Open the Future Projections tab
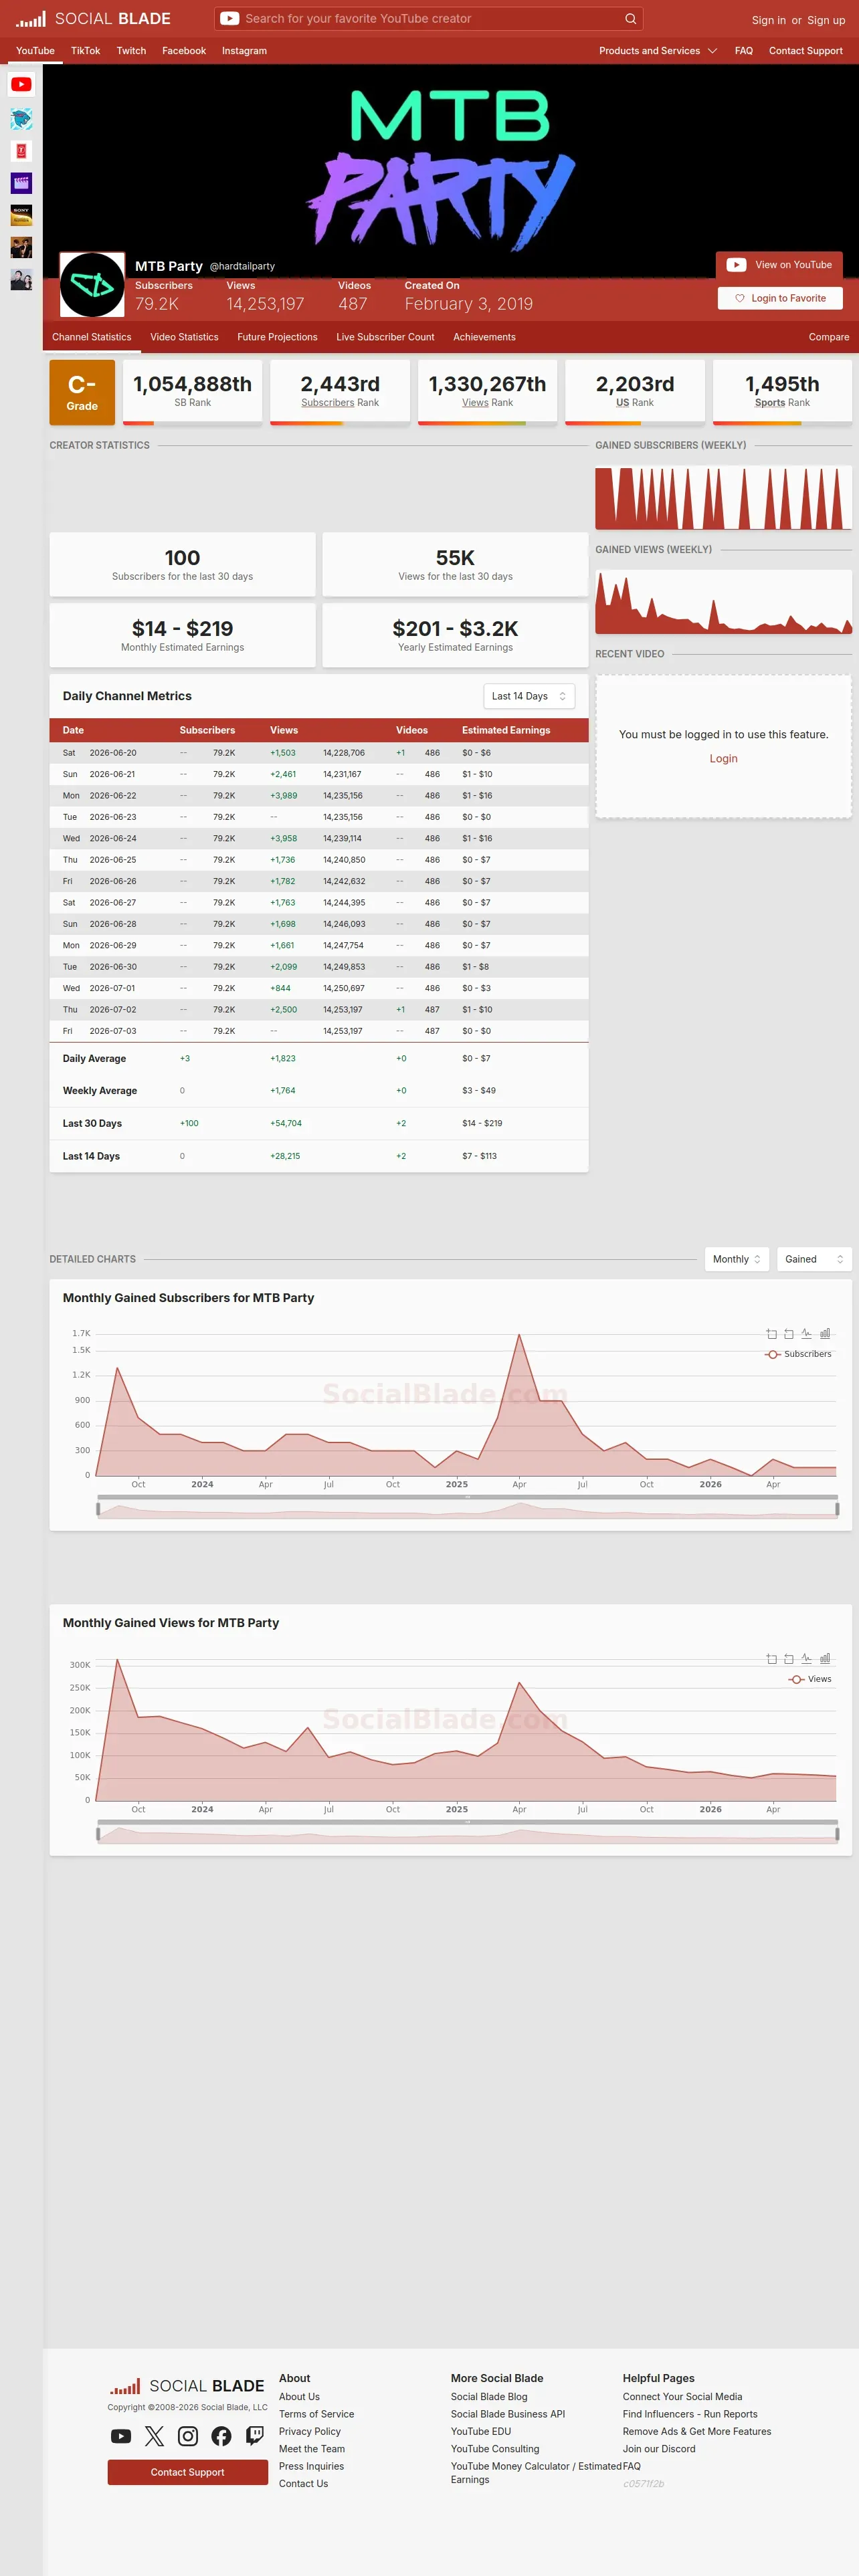Screen dimensions: 859x2576 (277, 337)
